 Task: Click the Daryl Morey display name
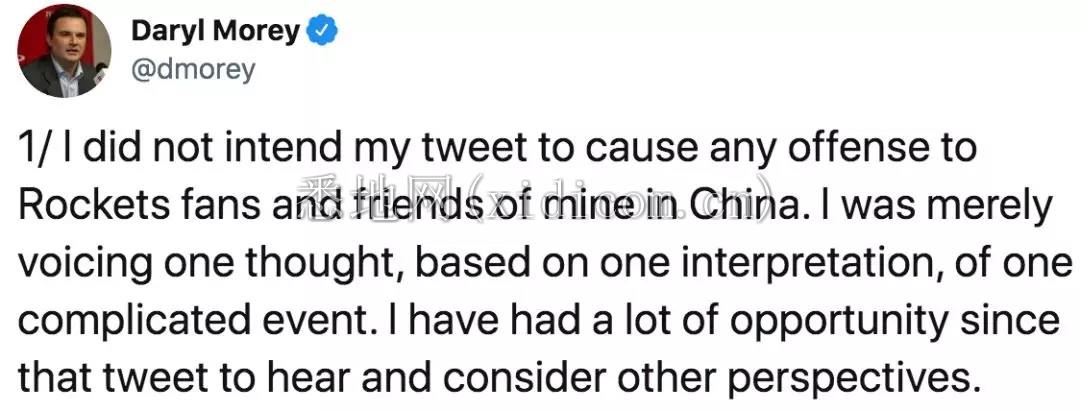[216, 32]
